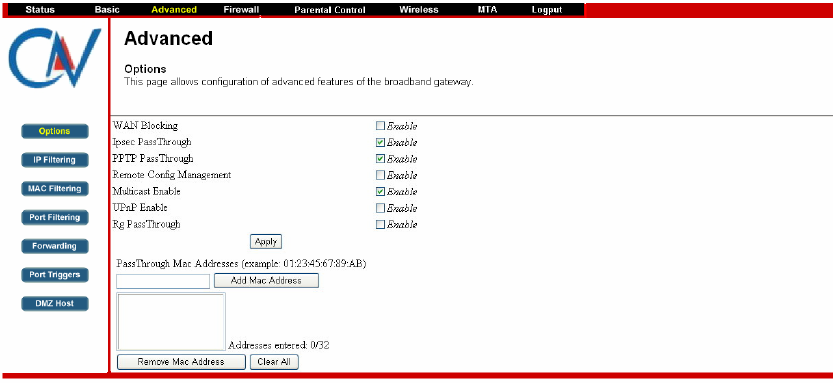Go to the Port Triggers page
The image size is (833, 383).
(55, 275)
